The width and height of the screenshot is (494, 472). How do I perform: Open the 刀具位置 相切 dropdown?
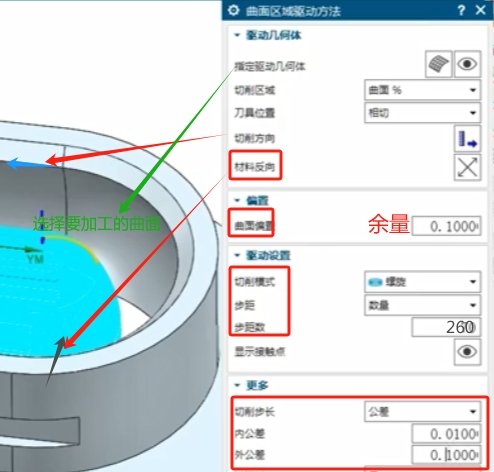(423, 113)
